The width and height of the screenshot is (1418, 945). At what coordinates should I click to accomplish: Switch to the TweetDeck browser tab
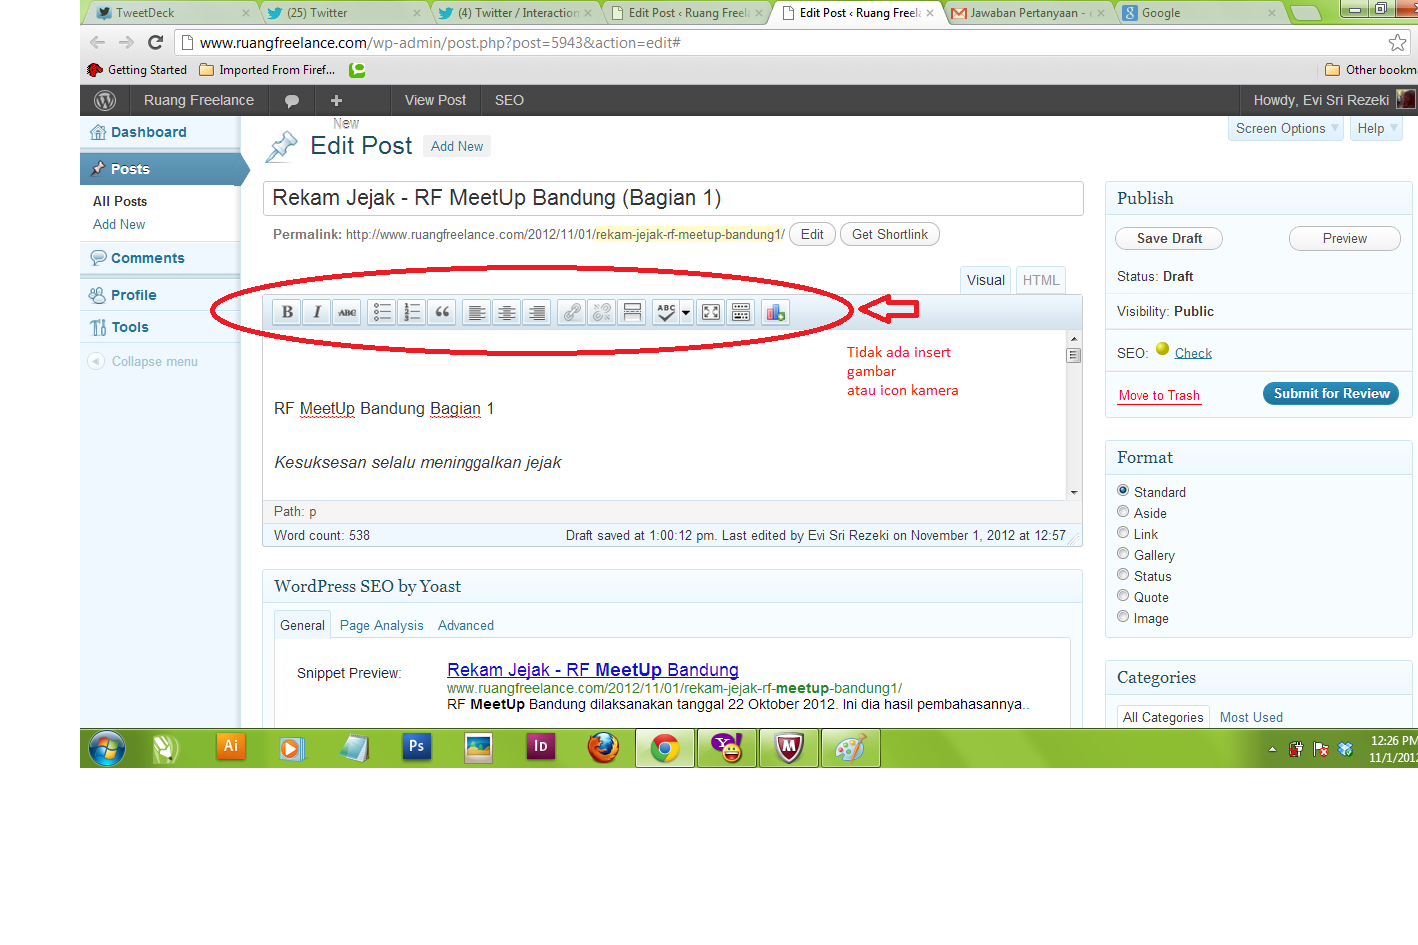[172, 13]
